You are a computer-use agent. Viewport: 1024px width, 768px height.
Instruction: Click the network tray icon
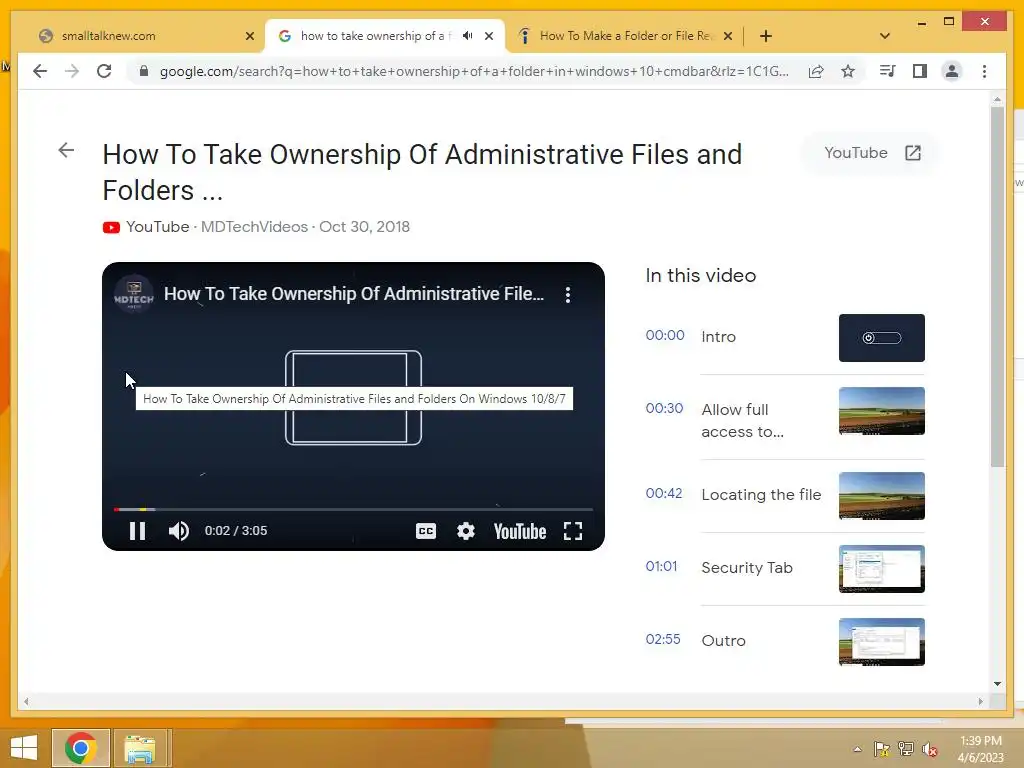(906, 749)
